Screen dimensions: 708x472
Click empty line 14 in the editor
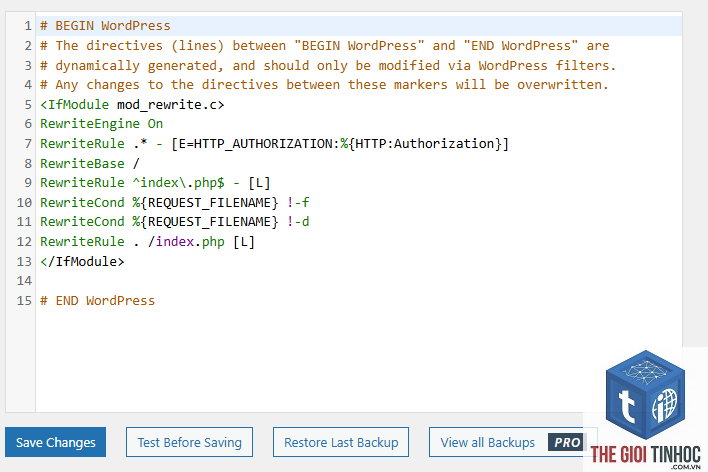point(359,281)
